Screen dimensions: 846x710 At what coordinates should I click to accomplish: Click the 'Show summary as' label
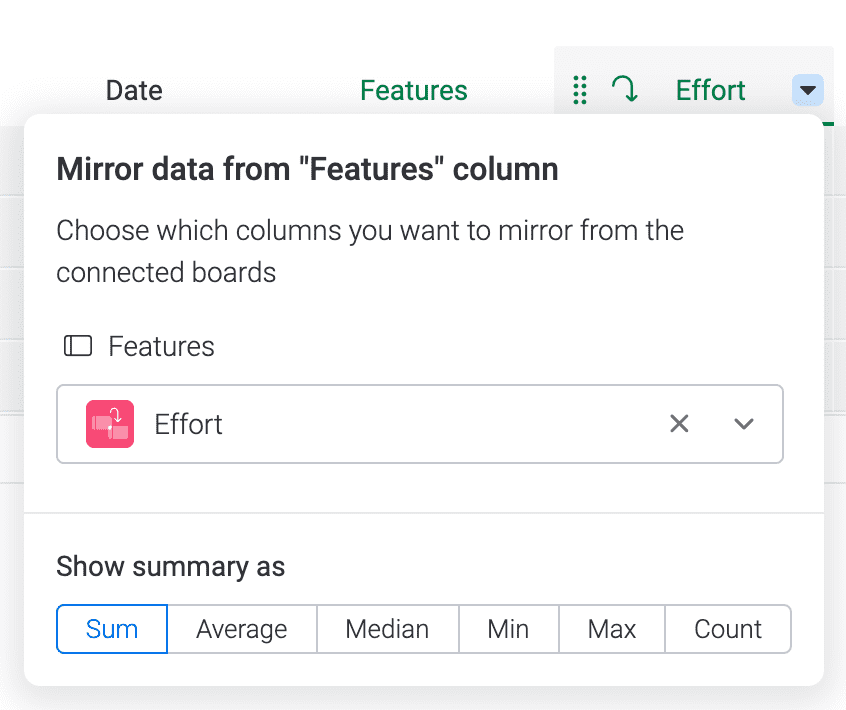171,567
